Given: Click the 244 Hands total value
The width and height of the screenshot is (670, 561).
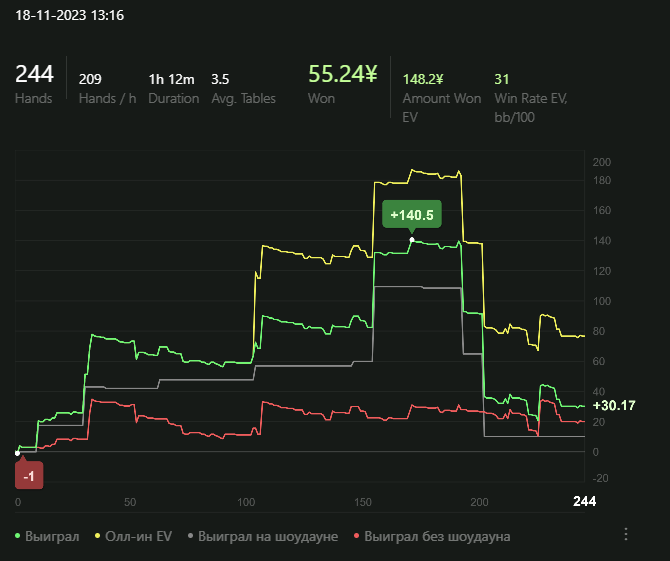Looking at the screenshot, I should point(34,73).
